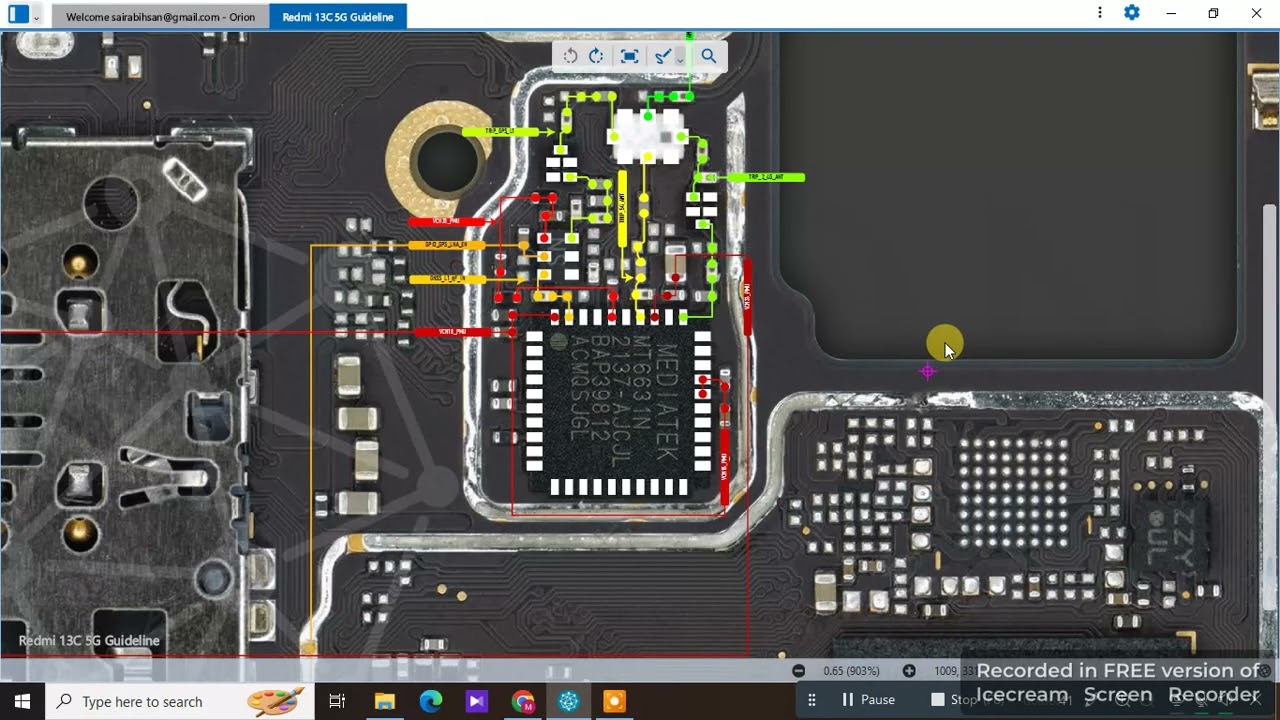This screenshot has height=720, width=1280.
Task: Toggle the sidebar panel icon at top left
Action: (x=18, y=14)
